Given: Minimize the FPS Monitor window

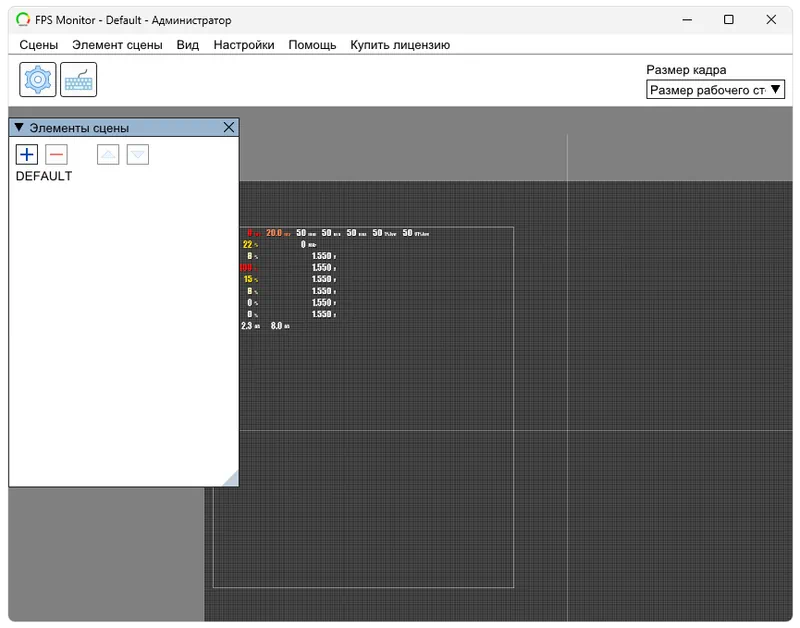Looking at the screenshot, I should pos(687,20).
